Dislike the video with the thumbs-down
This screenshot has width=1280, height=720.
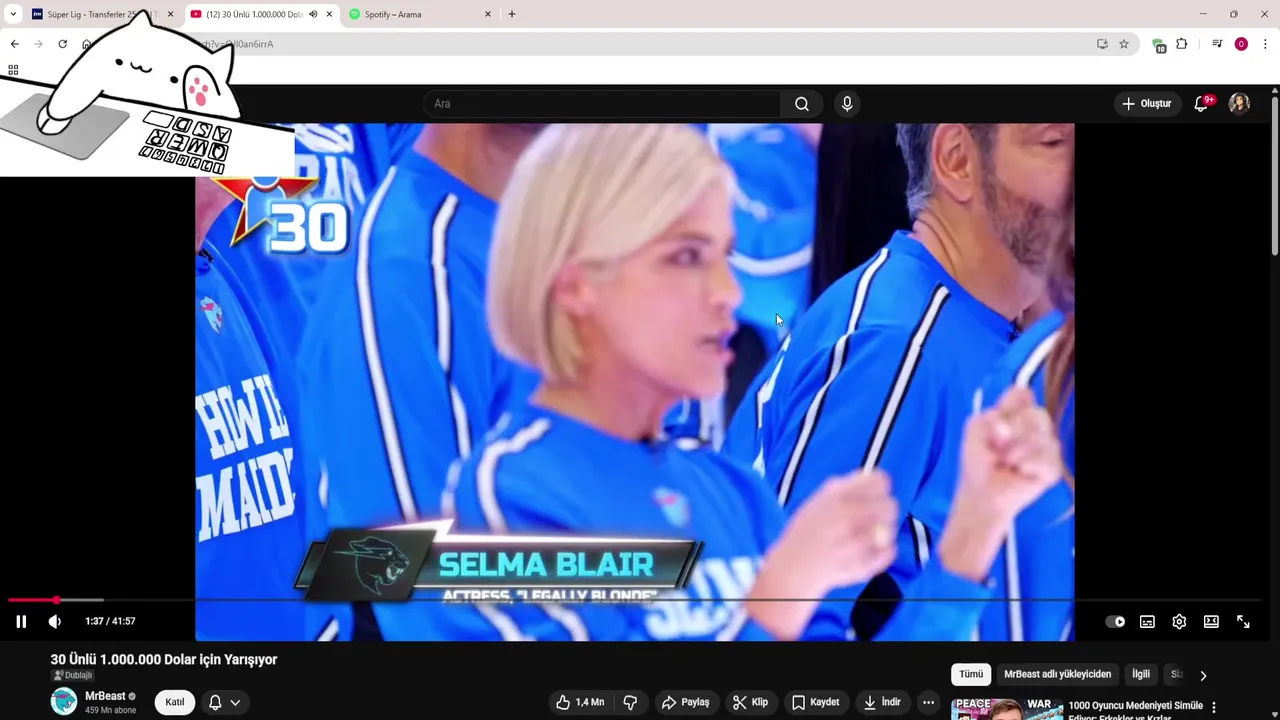click(x=630, y=702)
